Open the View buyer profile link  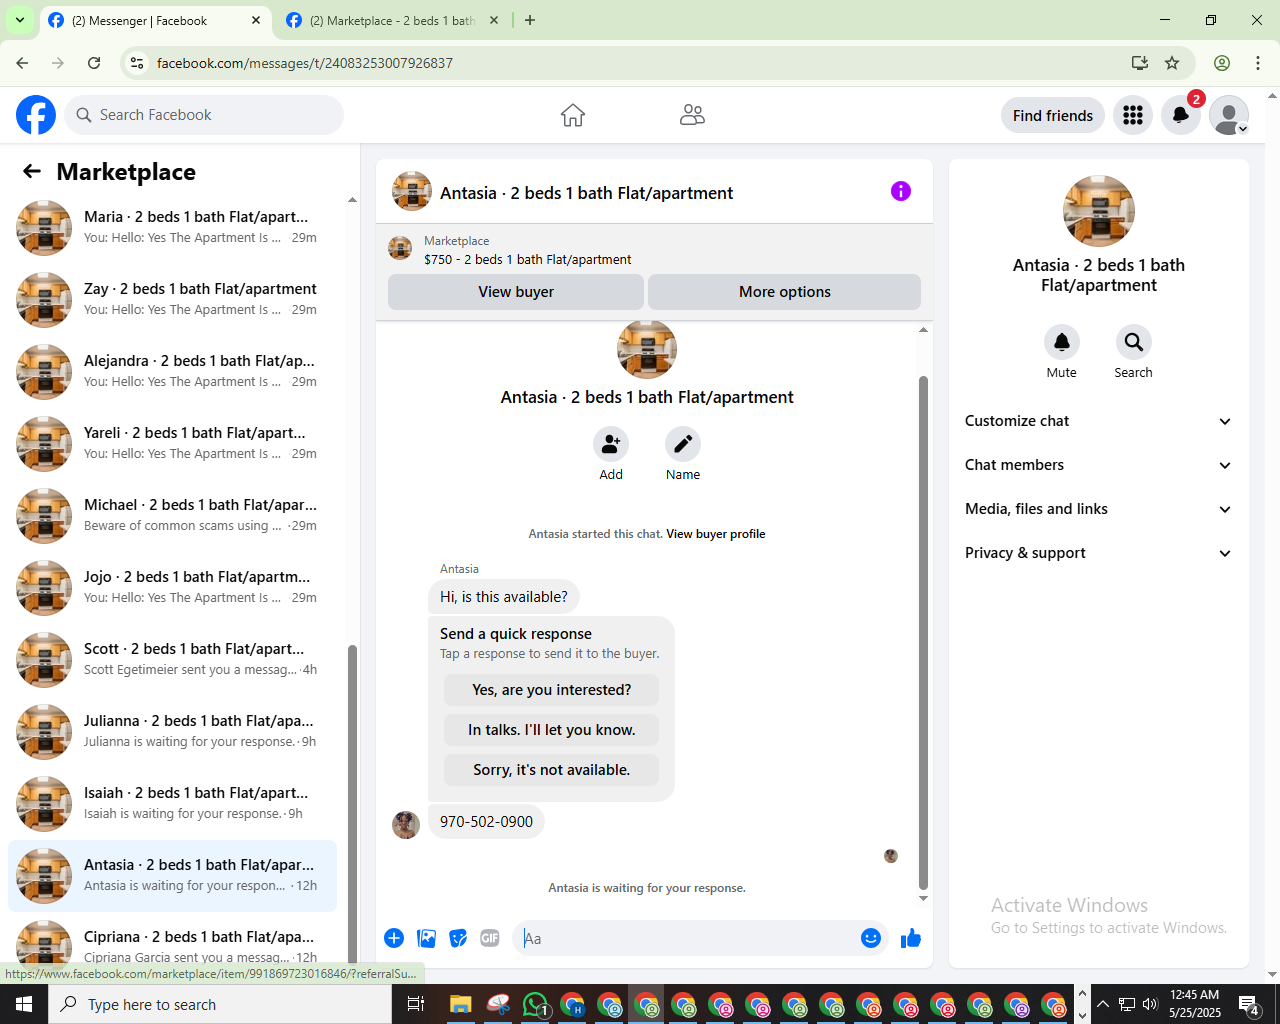coord(716,534)
